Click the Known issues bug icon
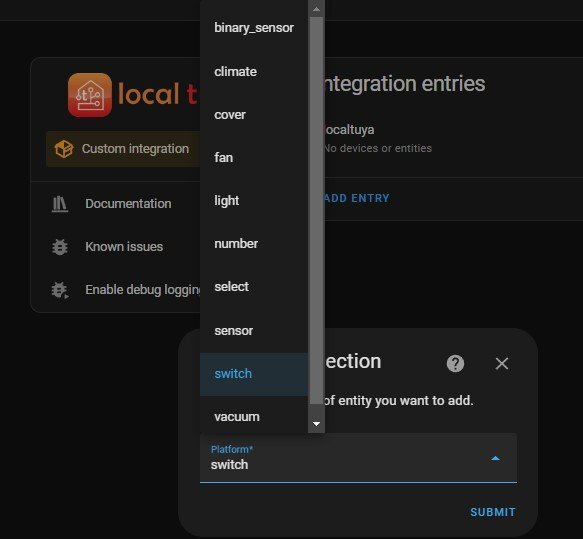This screenshot has height=539, width=583. 59,247
